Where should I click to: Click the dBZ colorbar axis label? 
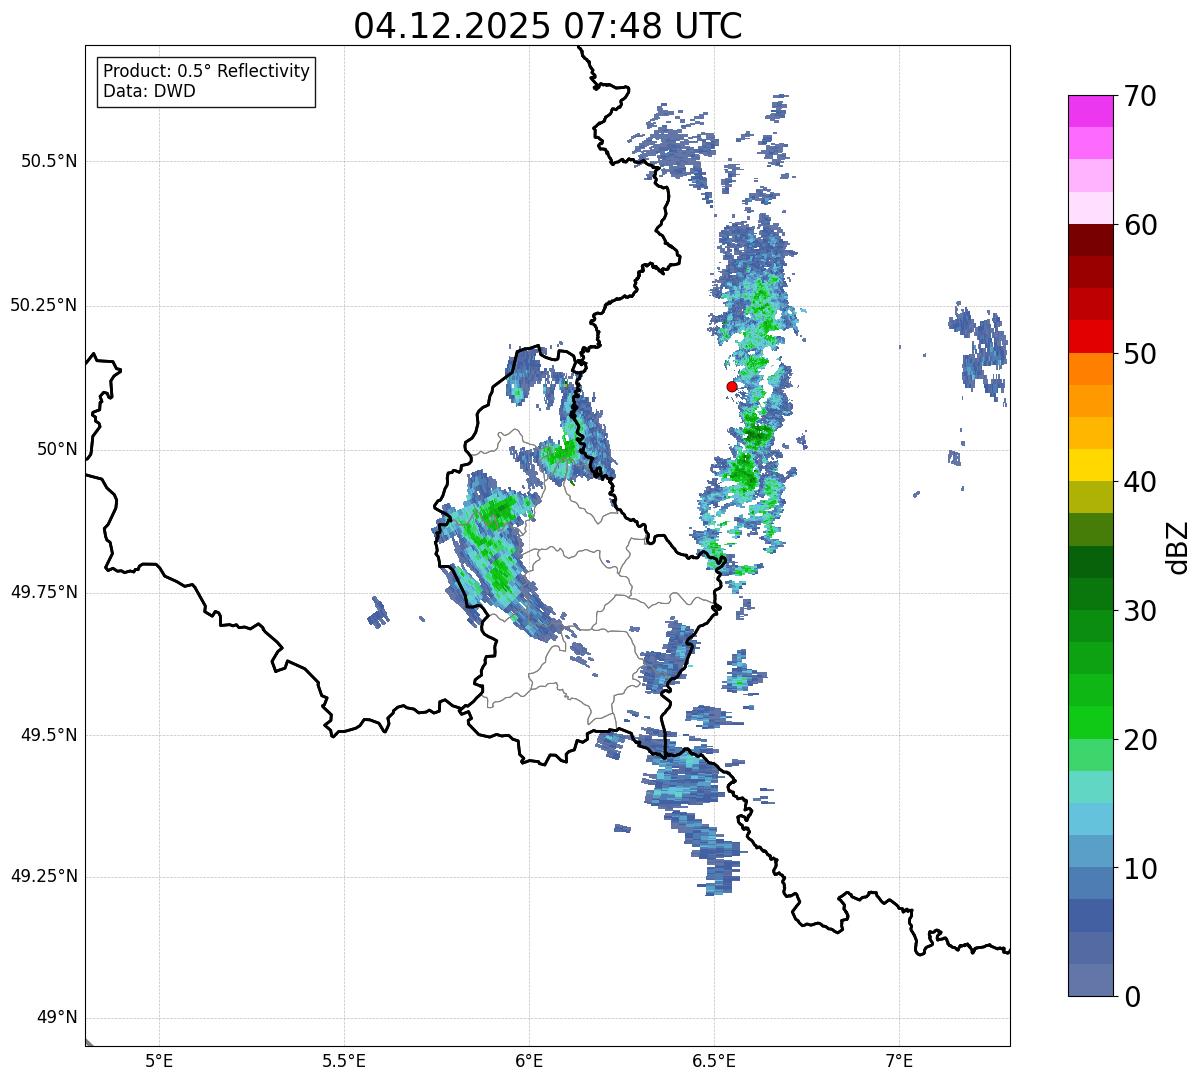1179,547
